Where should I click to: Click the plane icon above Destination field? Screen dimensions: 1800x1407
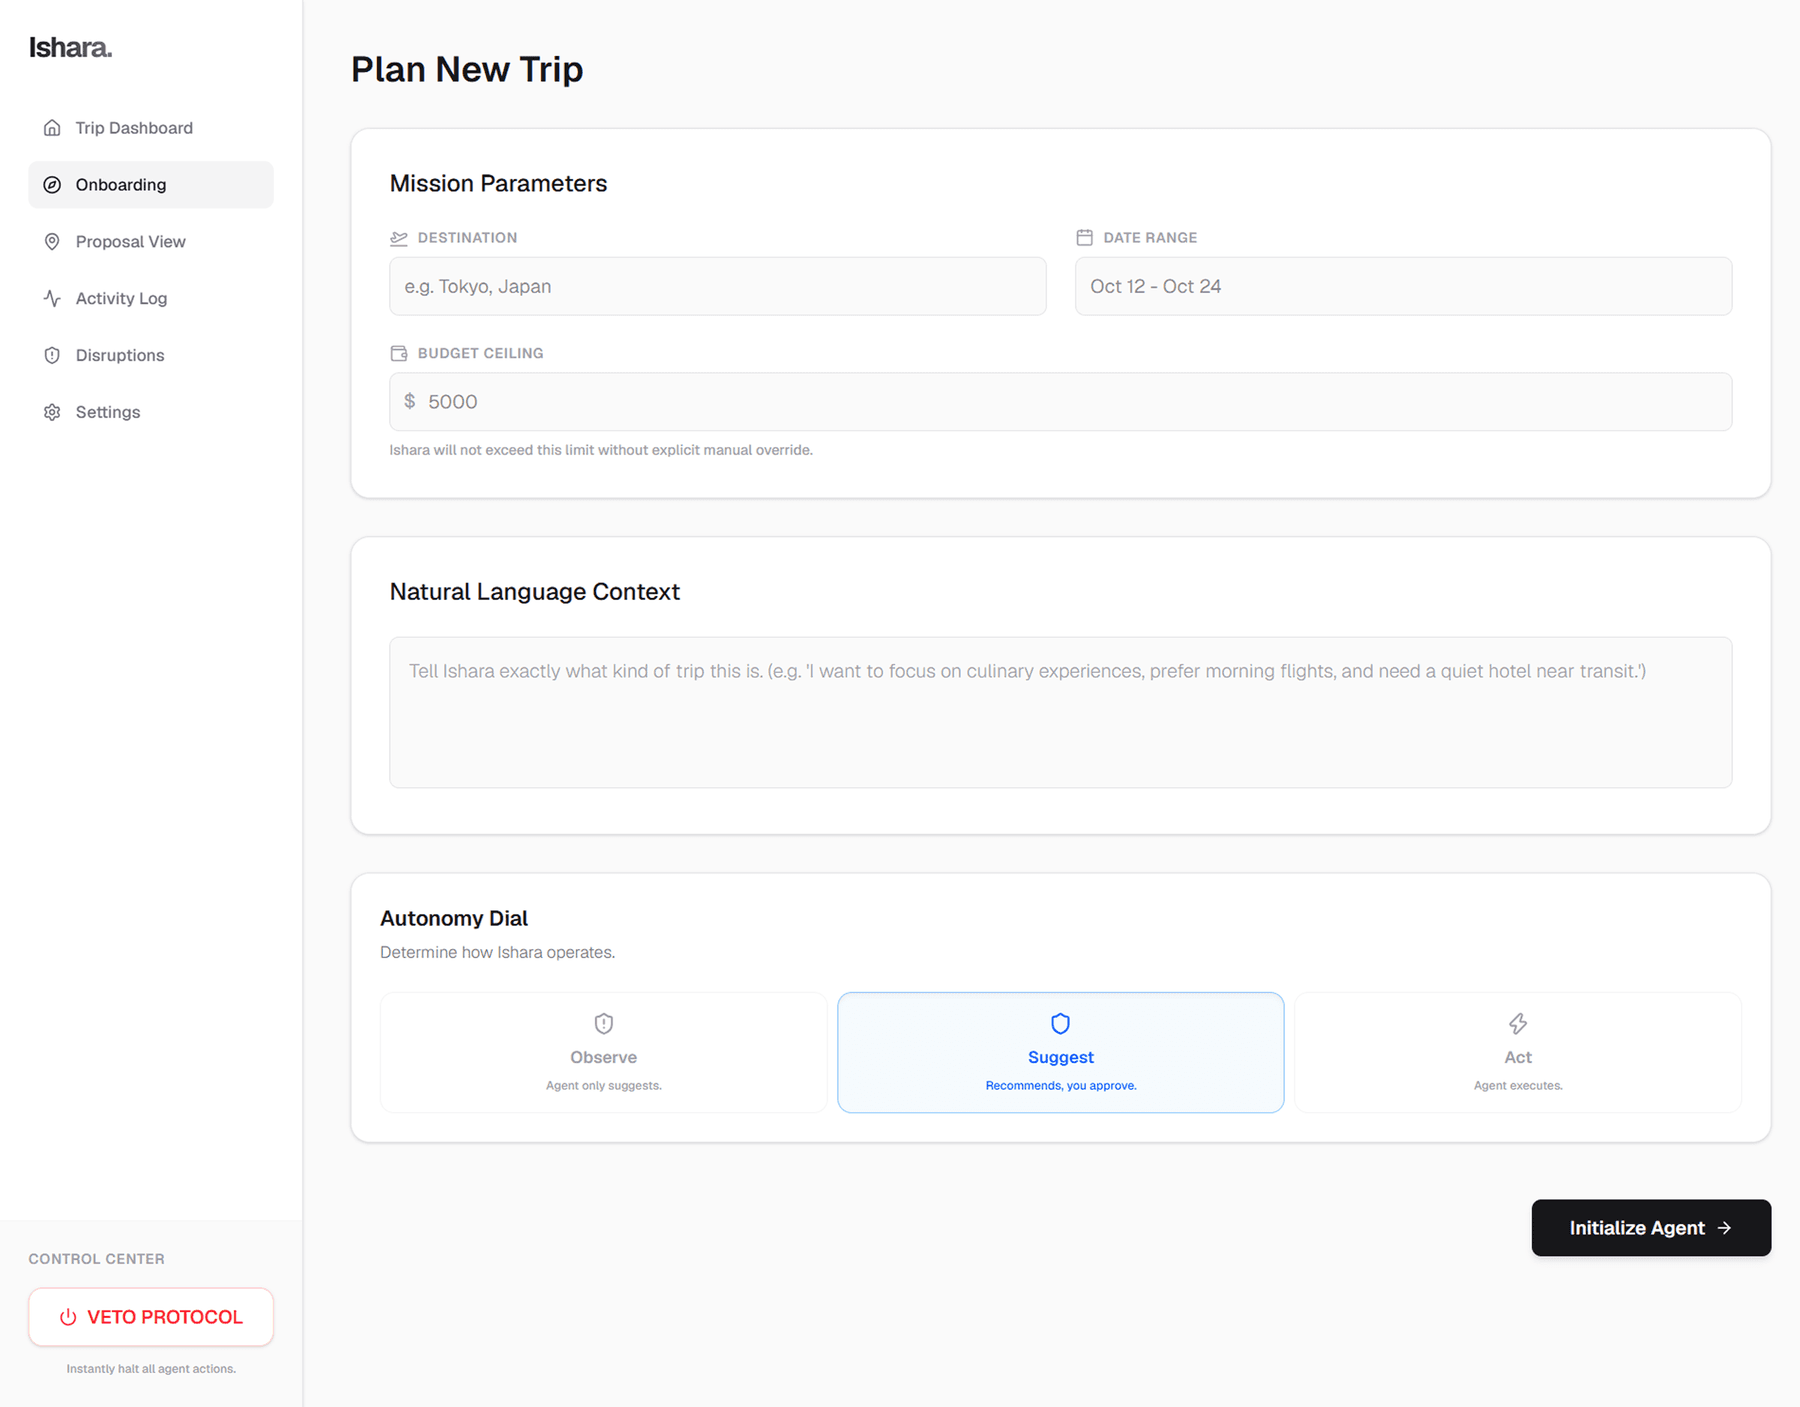(x=399, y=238)
